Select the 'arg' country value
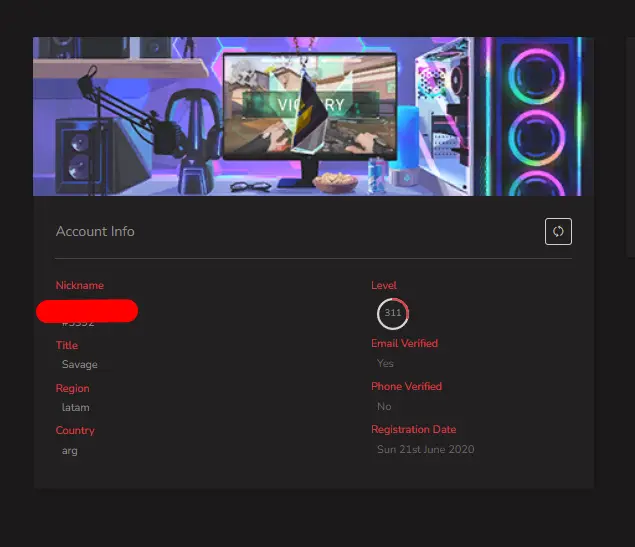The image size is (635, 547). click(70, 451)
